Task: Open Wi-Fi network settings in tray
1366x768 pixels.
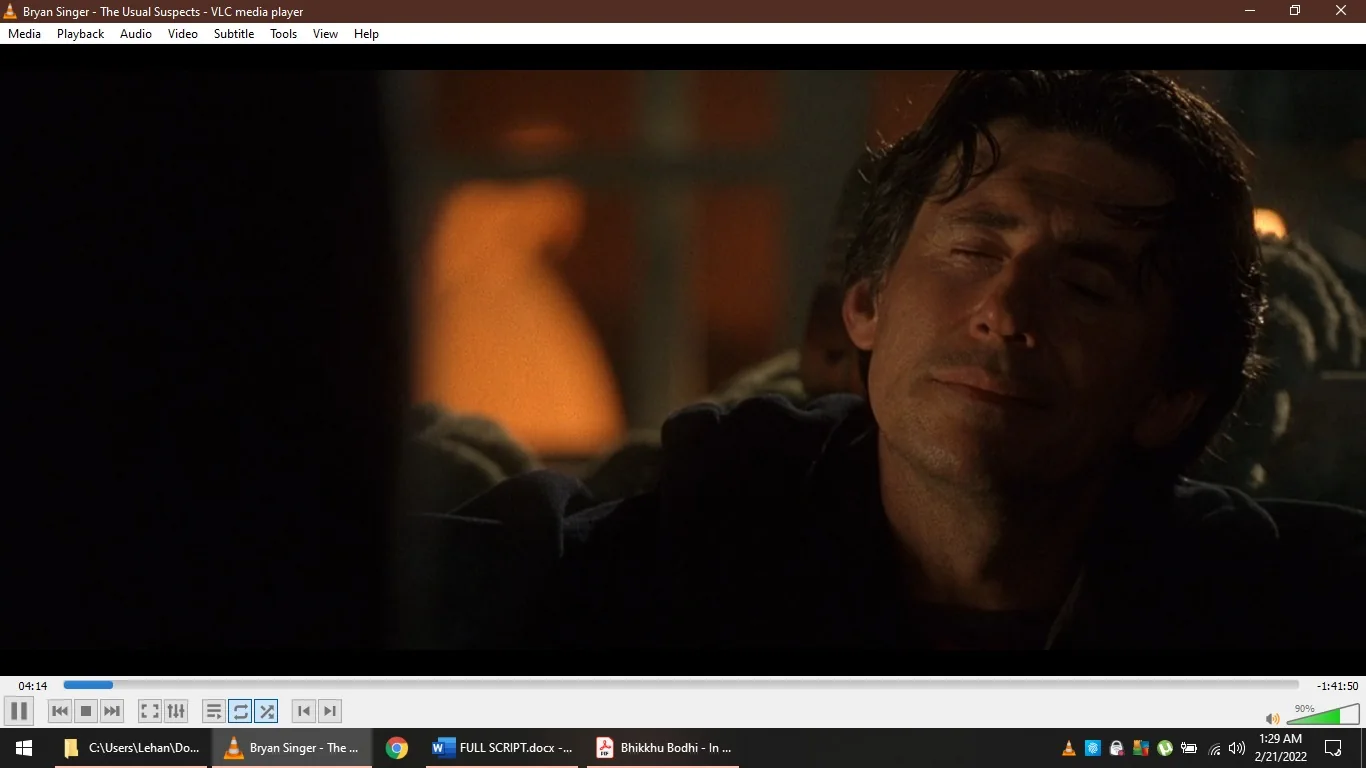Action: tap(1214, 748)
